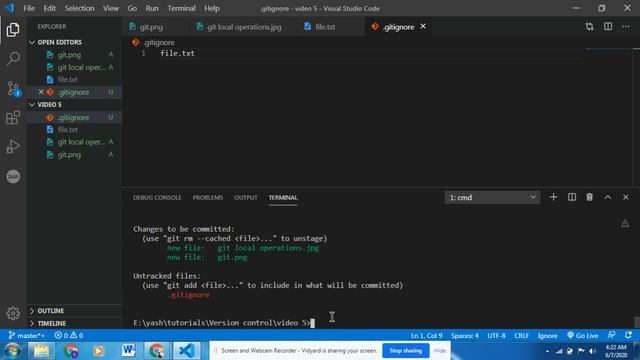Open File Explorer from the taskbar
The width and height of the screenshot is (640, 360).
41,351
